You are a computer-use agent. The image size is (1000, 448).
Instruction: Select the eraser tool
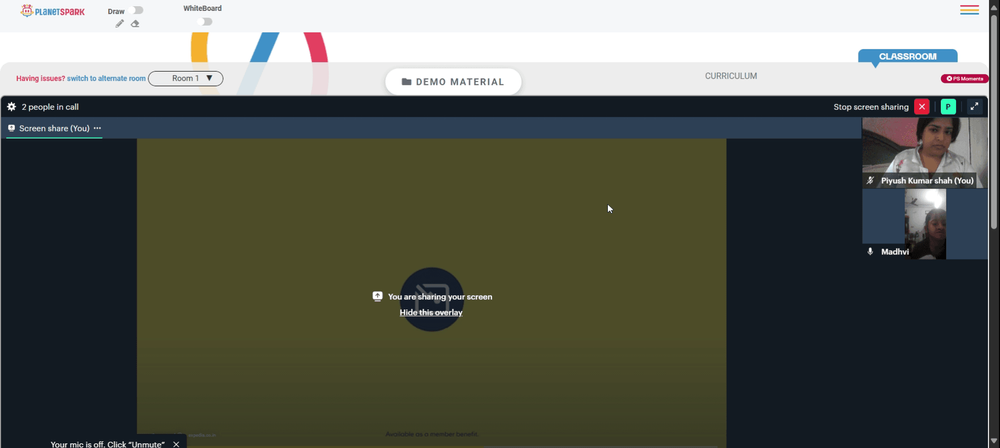[x=135, y=24]
